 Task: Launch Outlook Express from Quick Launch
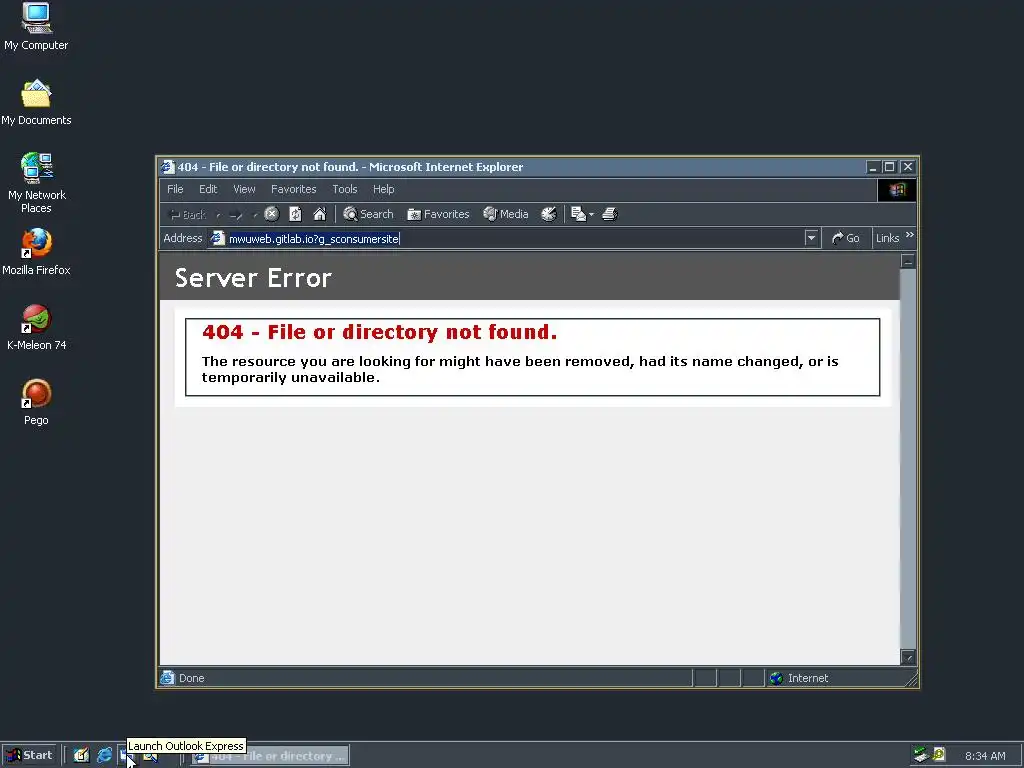(127, 757)
